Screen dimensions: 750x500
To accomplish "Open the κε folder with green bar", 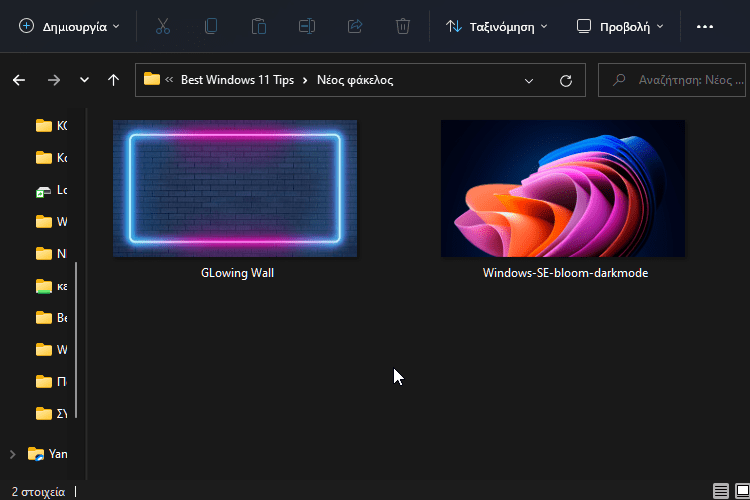I will 51,286.
